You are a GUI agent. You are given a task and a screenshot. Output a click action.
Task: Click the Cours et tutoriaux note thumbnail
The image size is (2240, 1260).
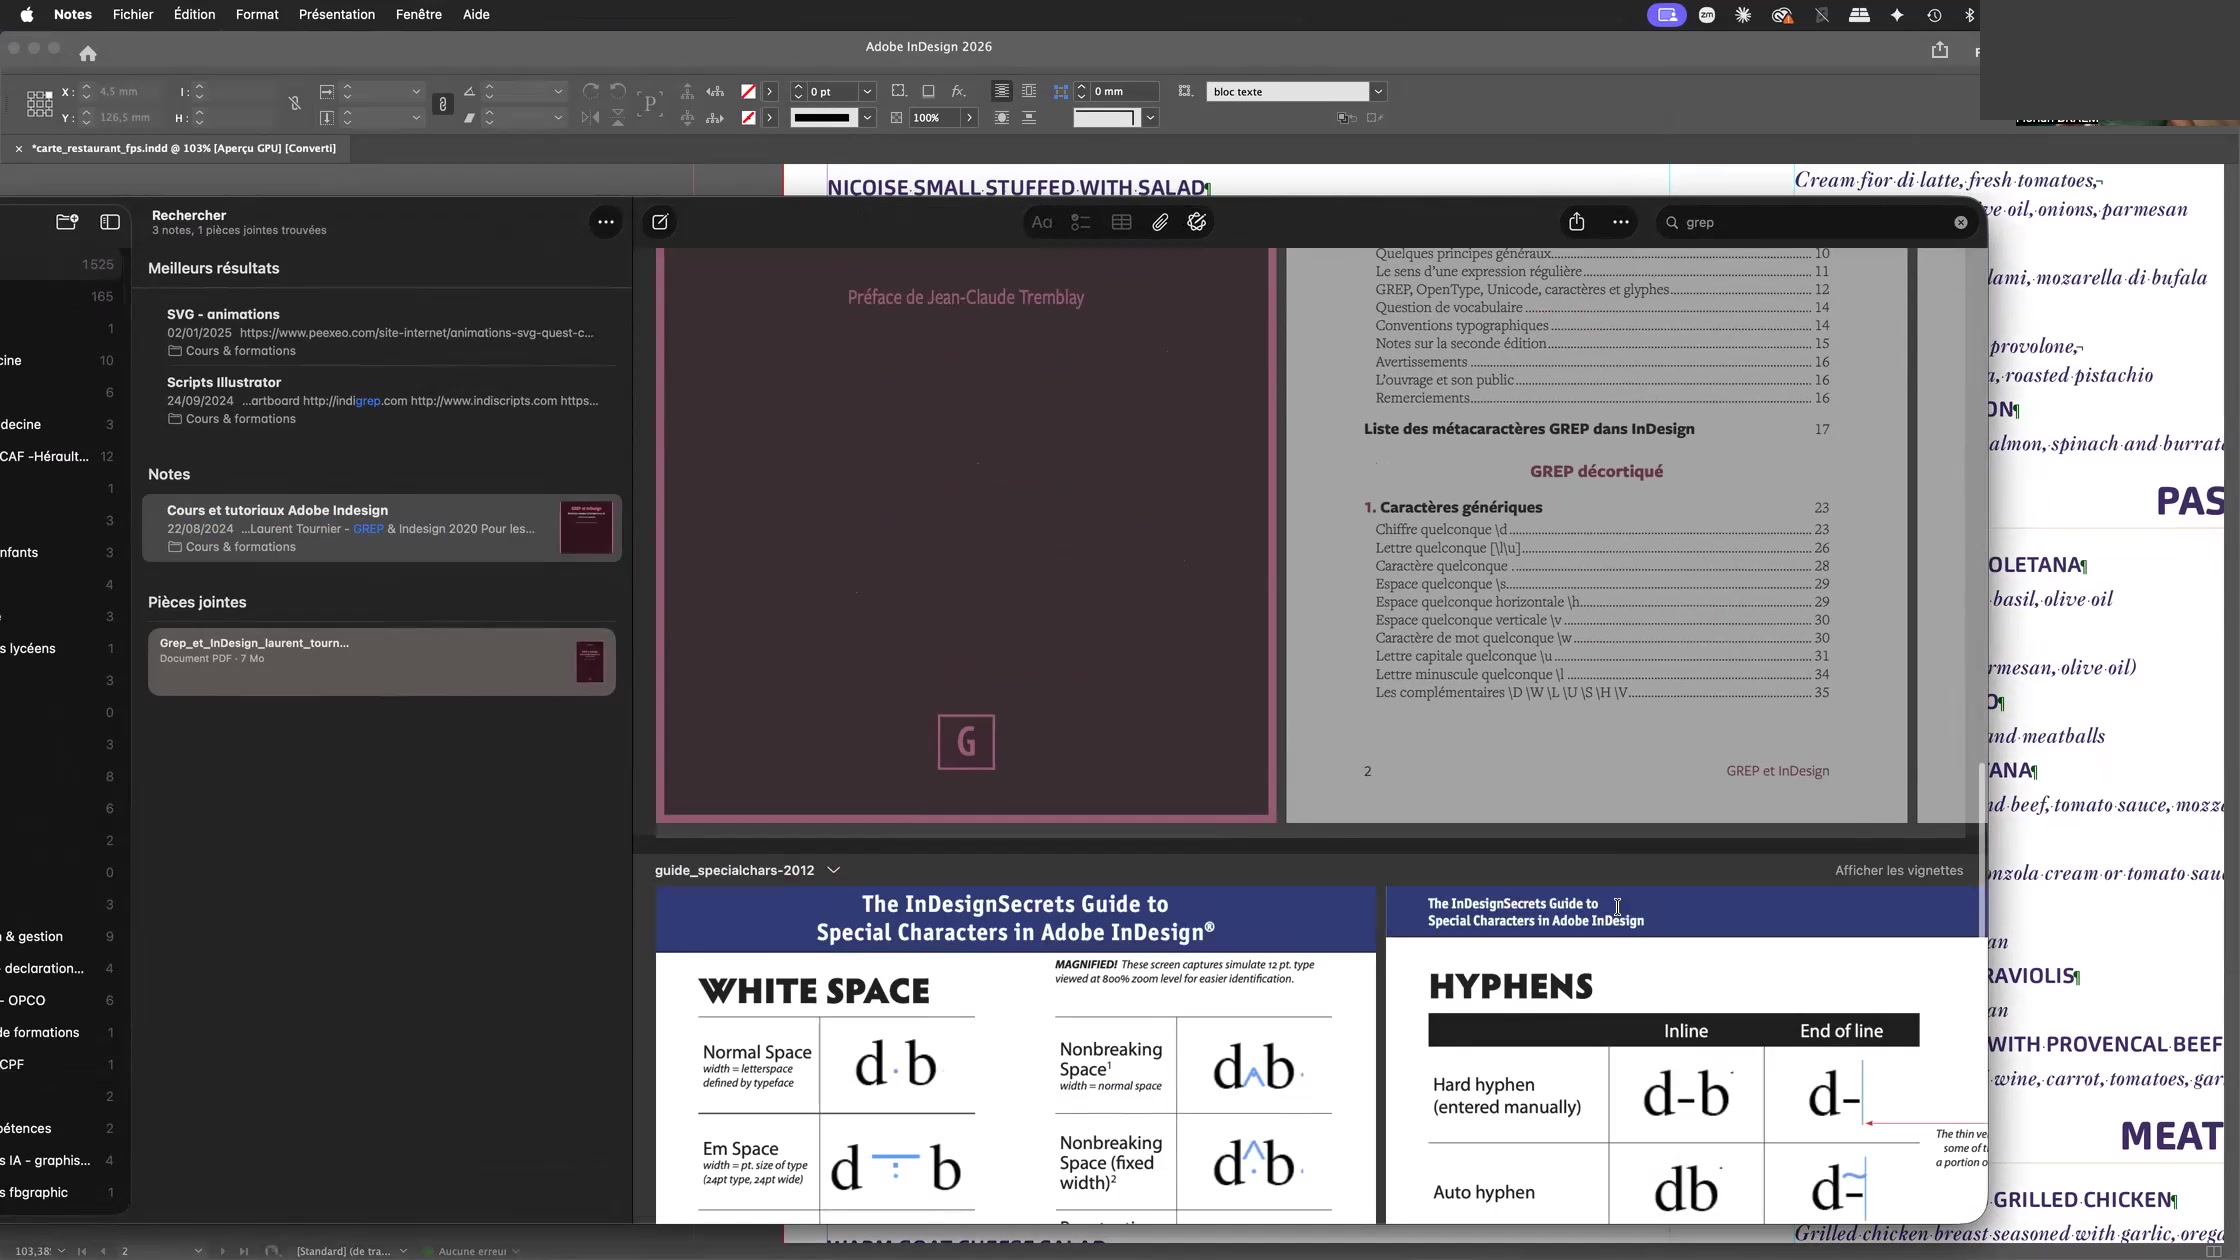click(x=586, y=528)
